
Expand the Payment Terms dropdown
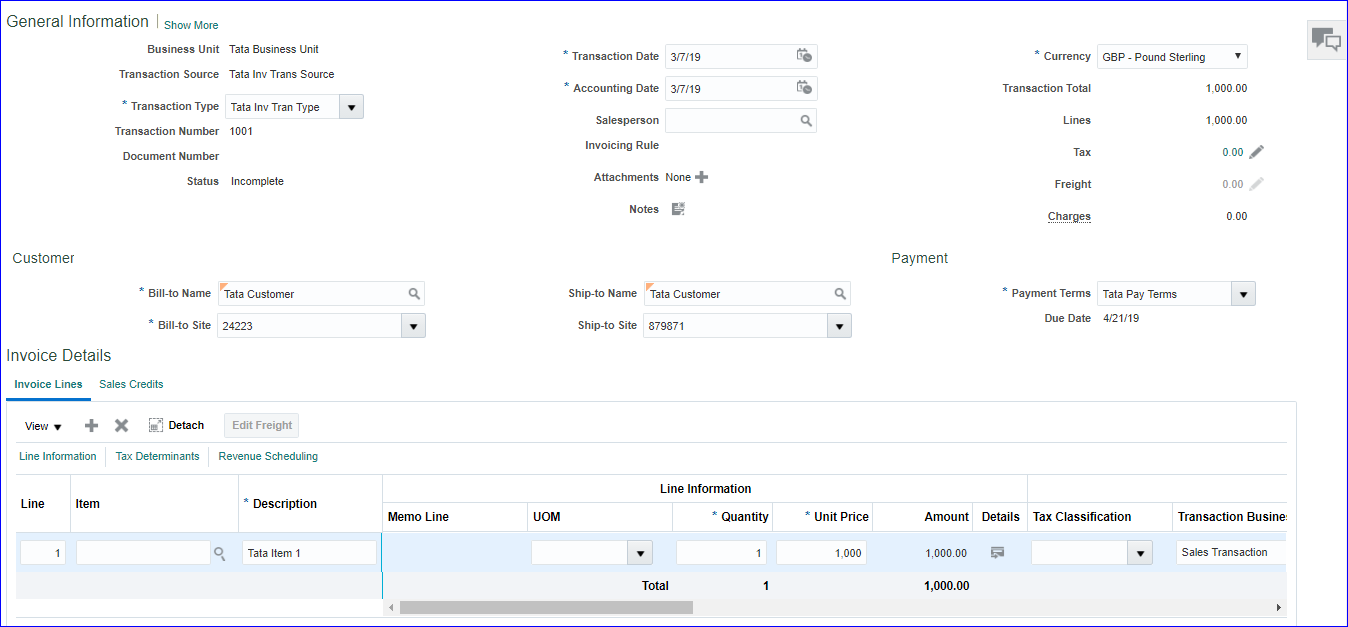coord(1243,294)
